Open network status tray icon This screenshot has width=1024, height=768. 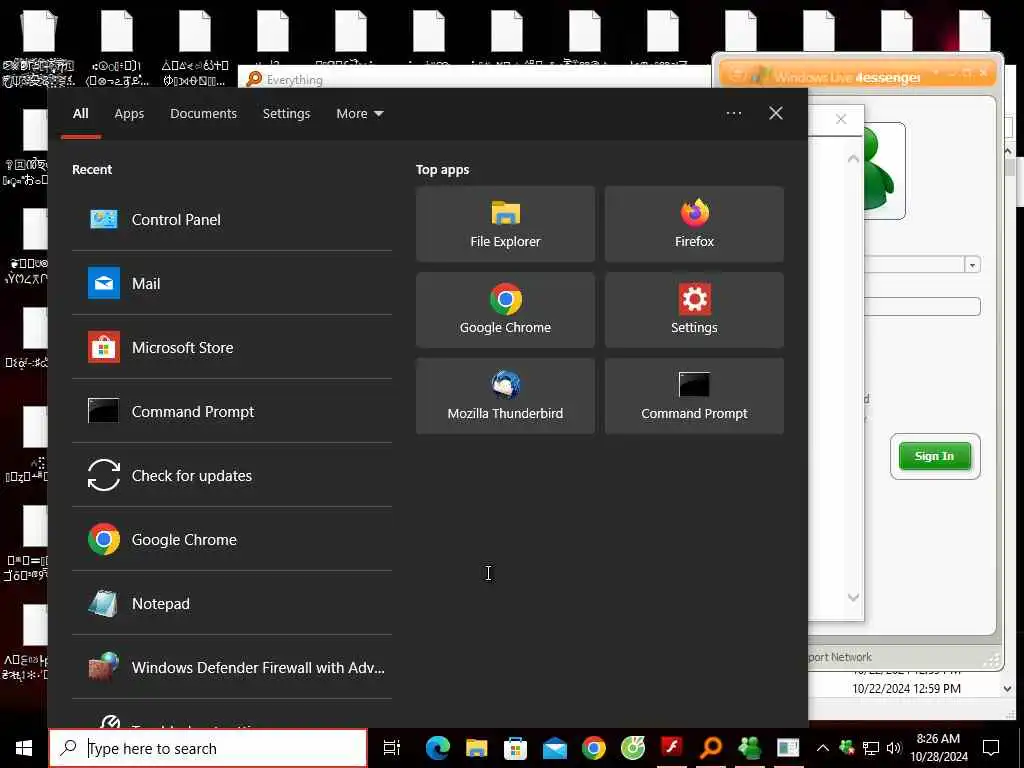coord(871,748)
